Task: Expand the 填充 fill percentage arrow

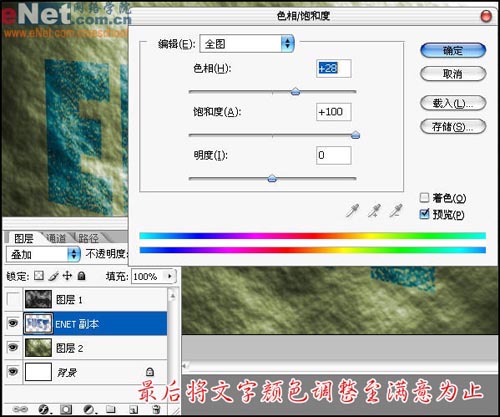Action: coord(170,276)
